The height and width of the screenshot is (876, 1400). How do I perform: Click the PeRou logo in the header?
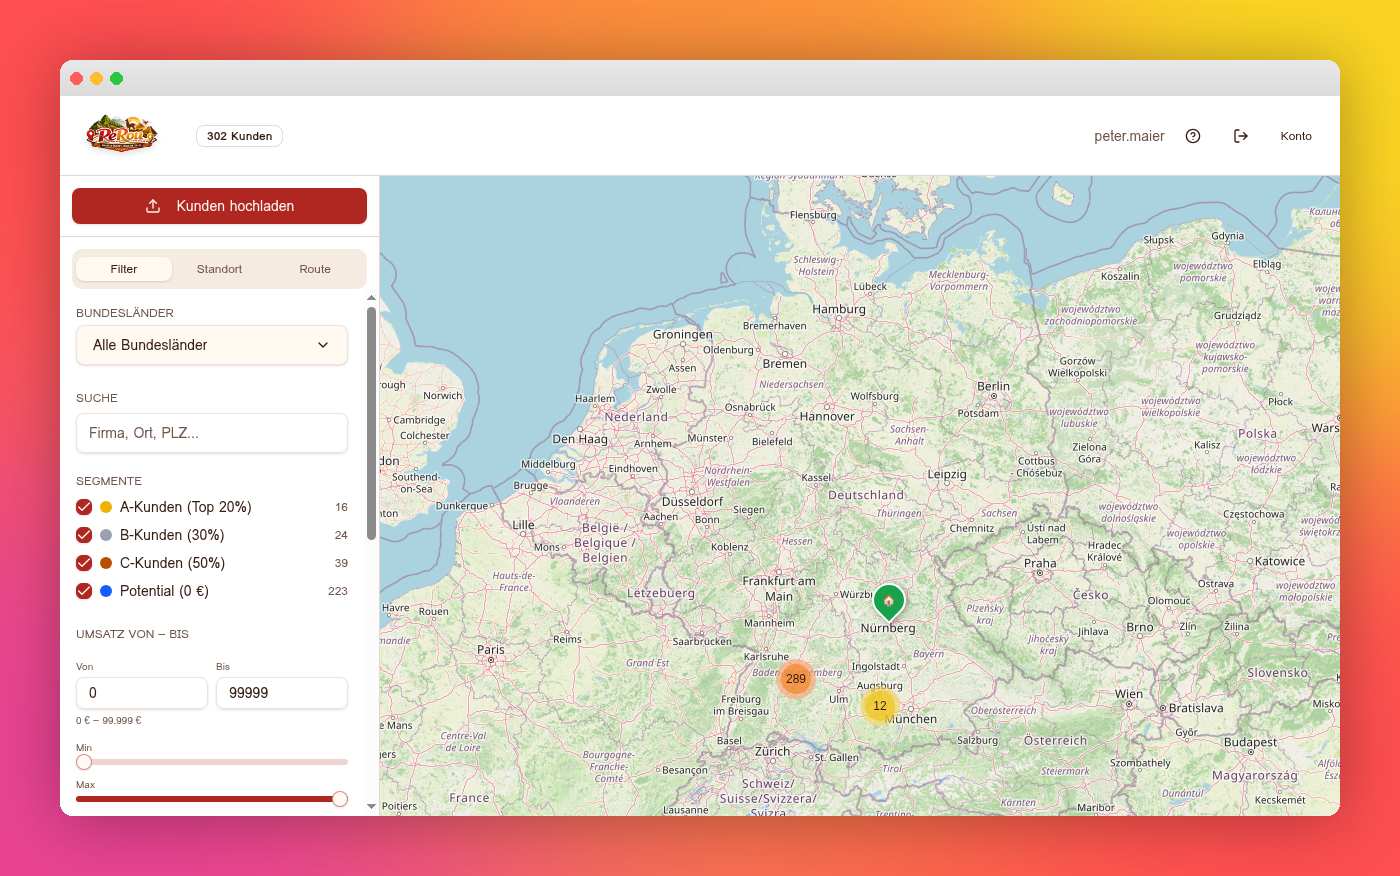coord(121,134)
